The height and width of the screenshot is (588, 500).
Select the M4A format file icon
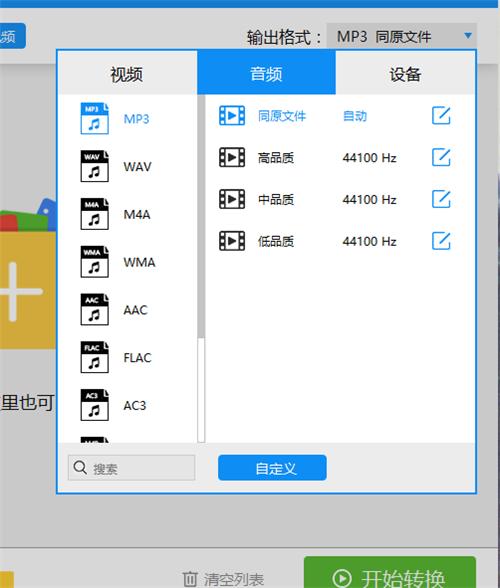click(95, 214)
